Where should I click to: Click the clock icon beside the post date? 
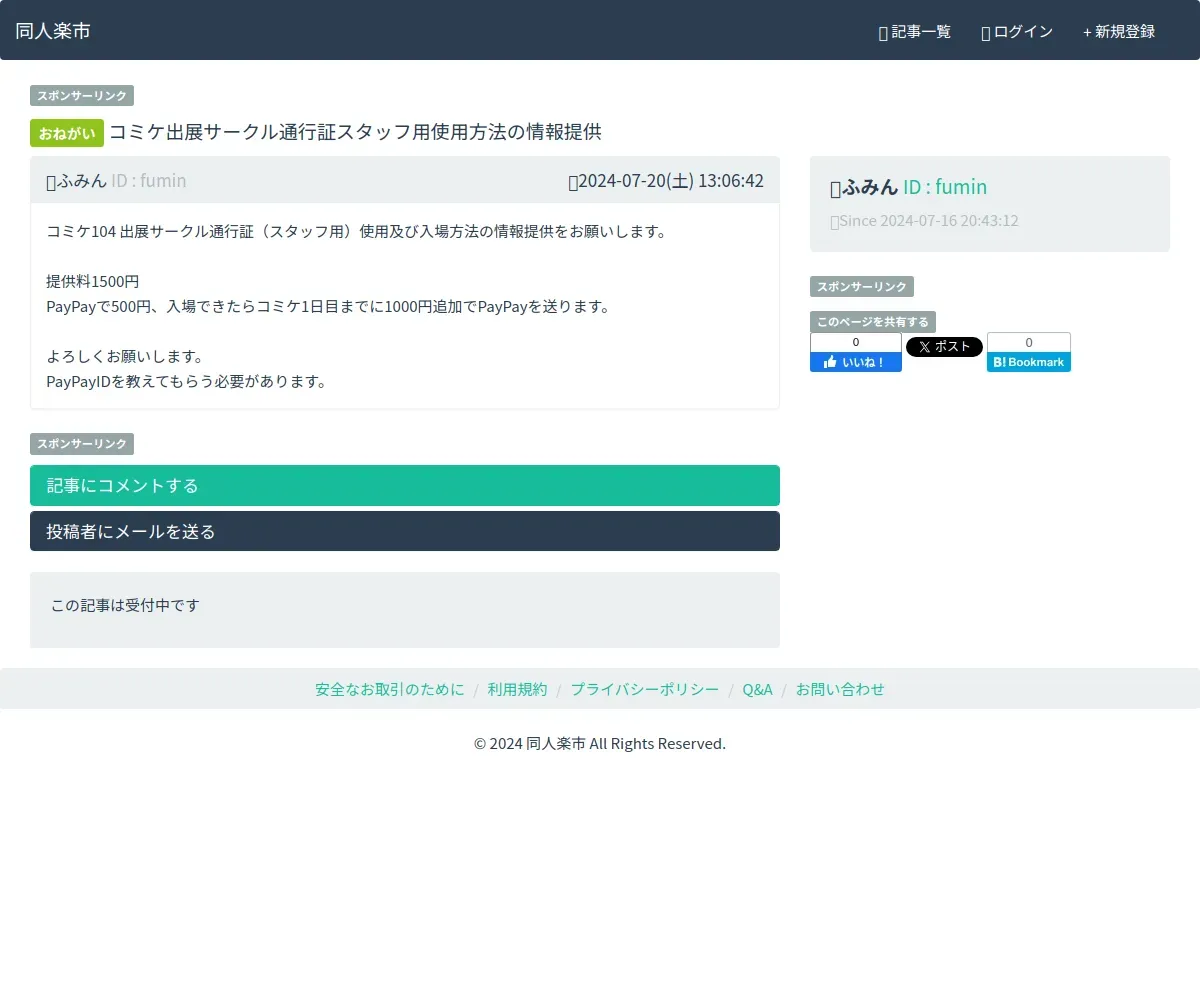click(x=573, y=182)
